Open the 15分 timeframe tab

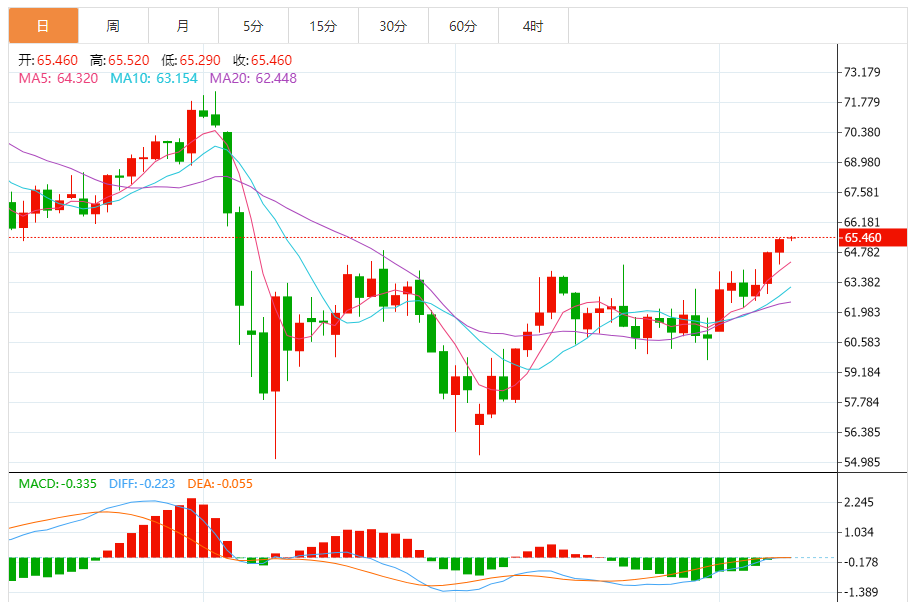[323, 26]
